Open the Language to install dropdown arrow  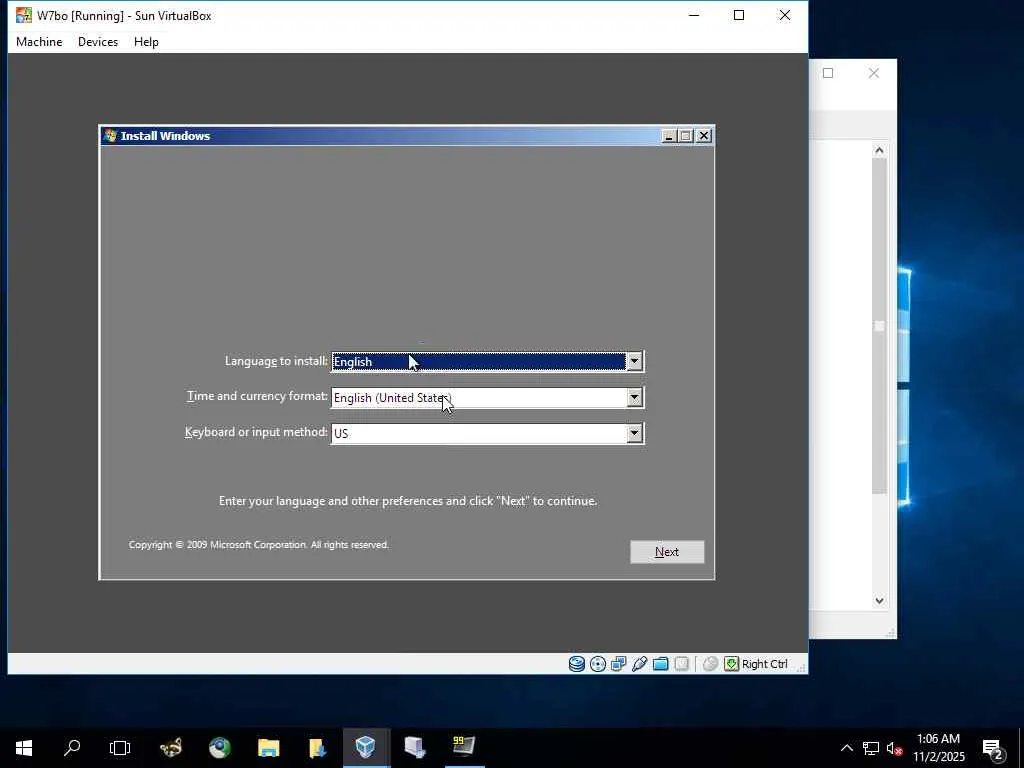click(634, 362)
